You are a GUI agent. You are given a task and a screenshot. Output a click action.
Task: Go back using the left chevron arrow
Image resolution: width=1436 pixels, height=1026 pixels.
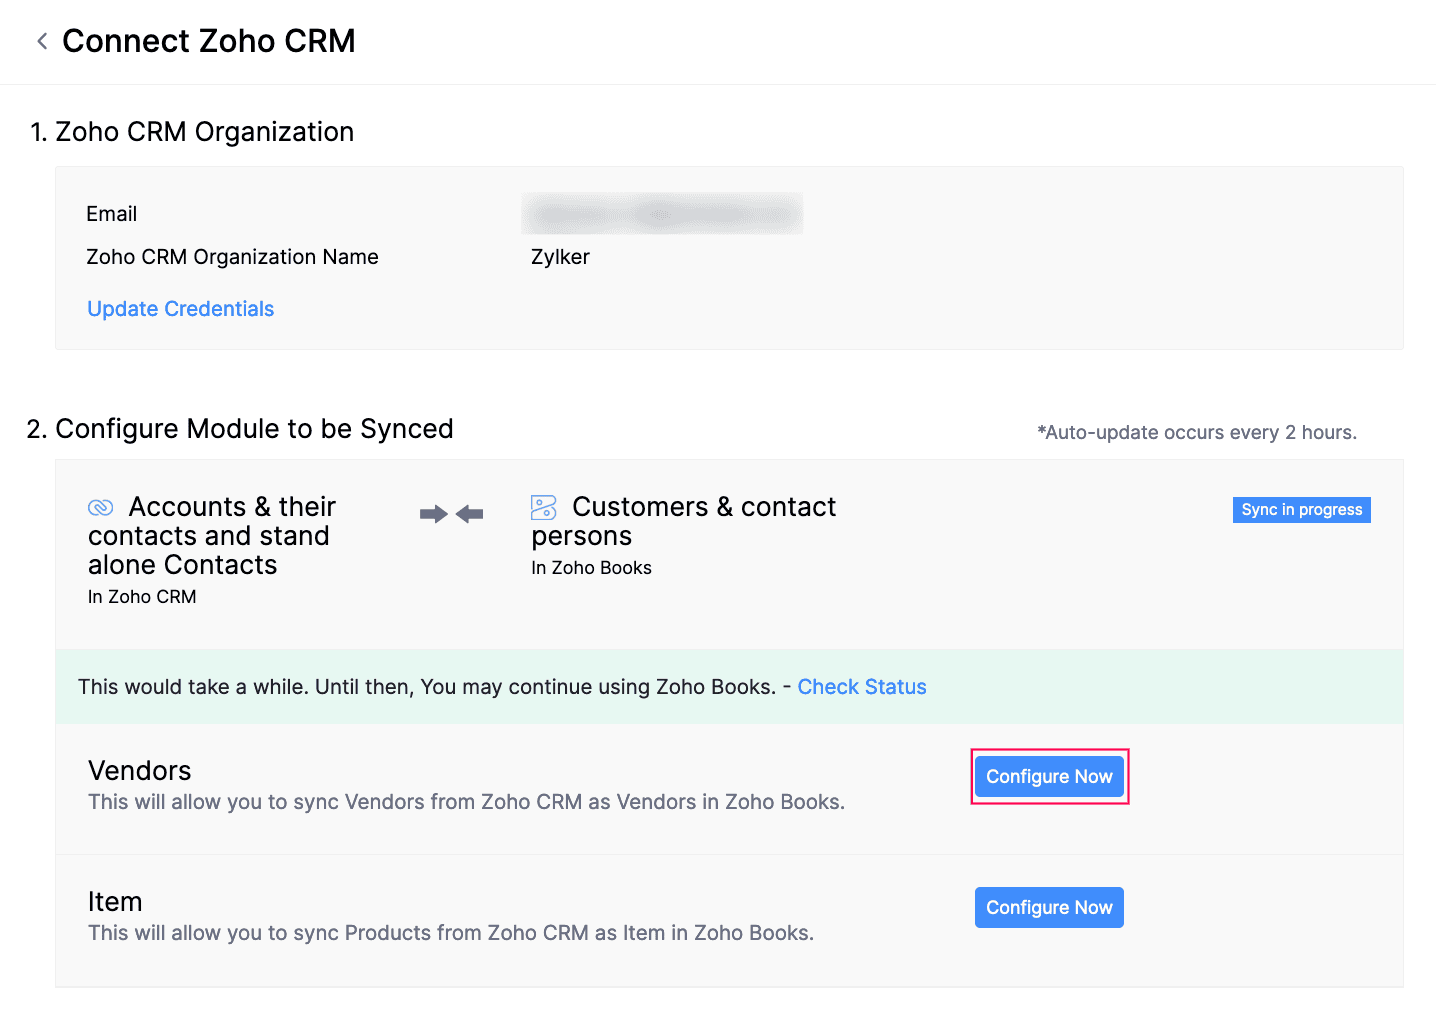(42, 41)
